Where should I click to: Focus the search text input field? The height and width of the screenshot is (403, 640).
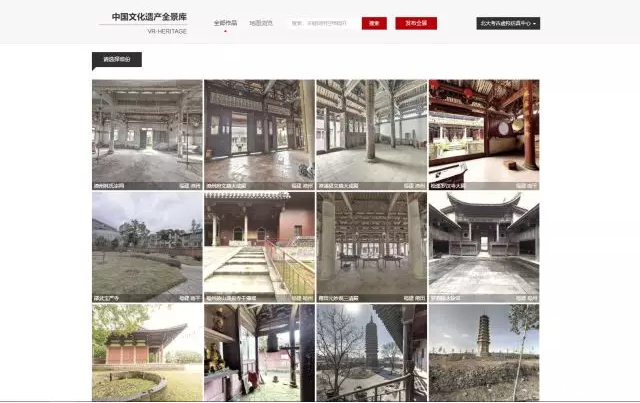pos(322,23)
